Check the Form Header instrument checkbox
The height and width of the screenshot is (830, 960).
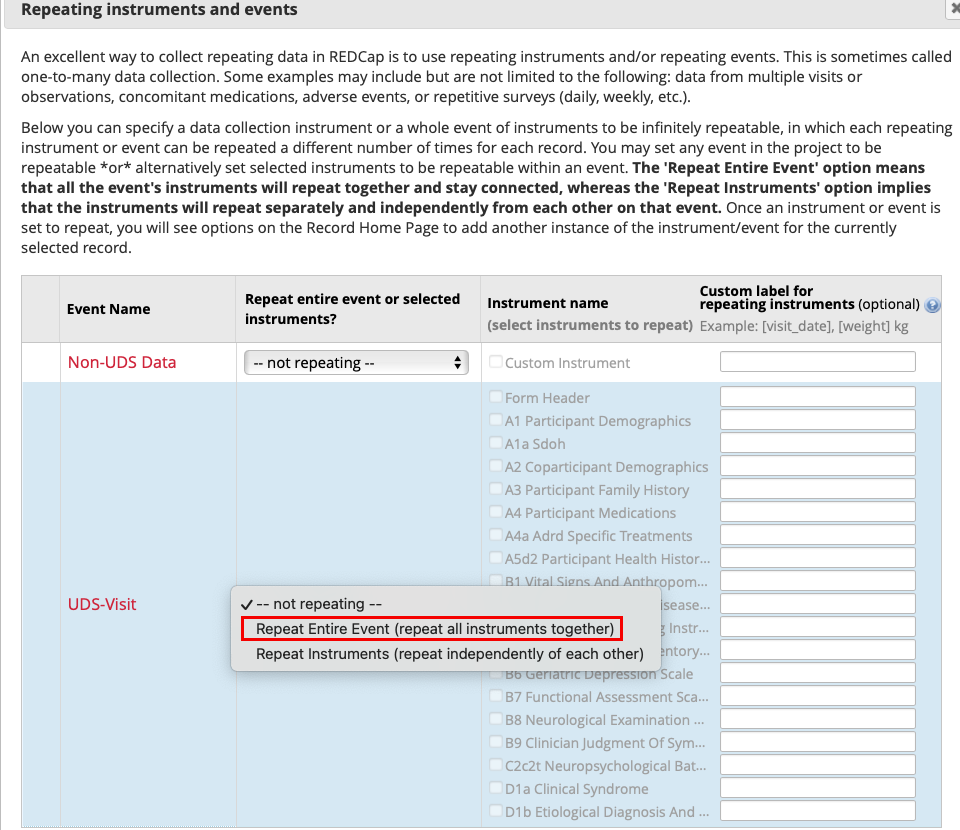point(495,397)
